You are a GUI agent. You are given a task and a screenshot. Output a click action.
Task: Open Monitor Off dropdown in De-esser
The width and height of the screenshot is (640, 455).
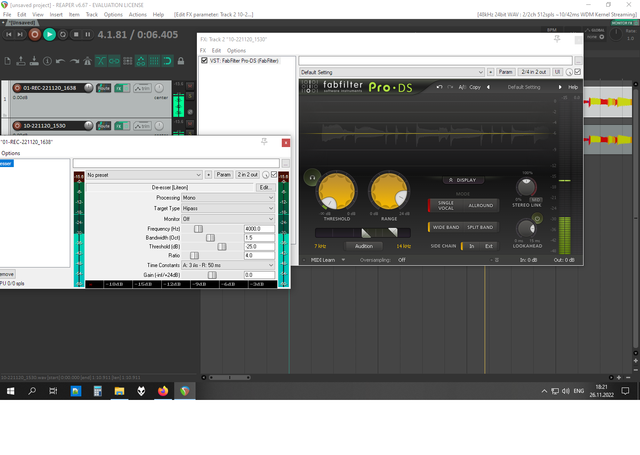pyautogui.click(x=228, y=219)
